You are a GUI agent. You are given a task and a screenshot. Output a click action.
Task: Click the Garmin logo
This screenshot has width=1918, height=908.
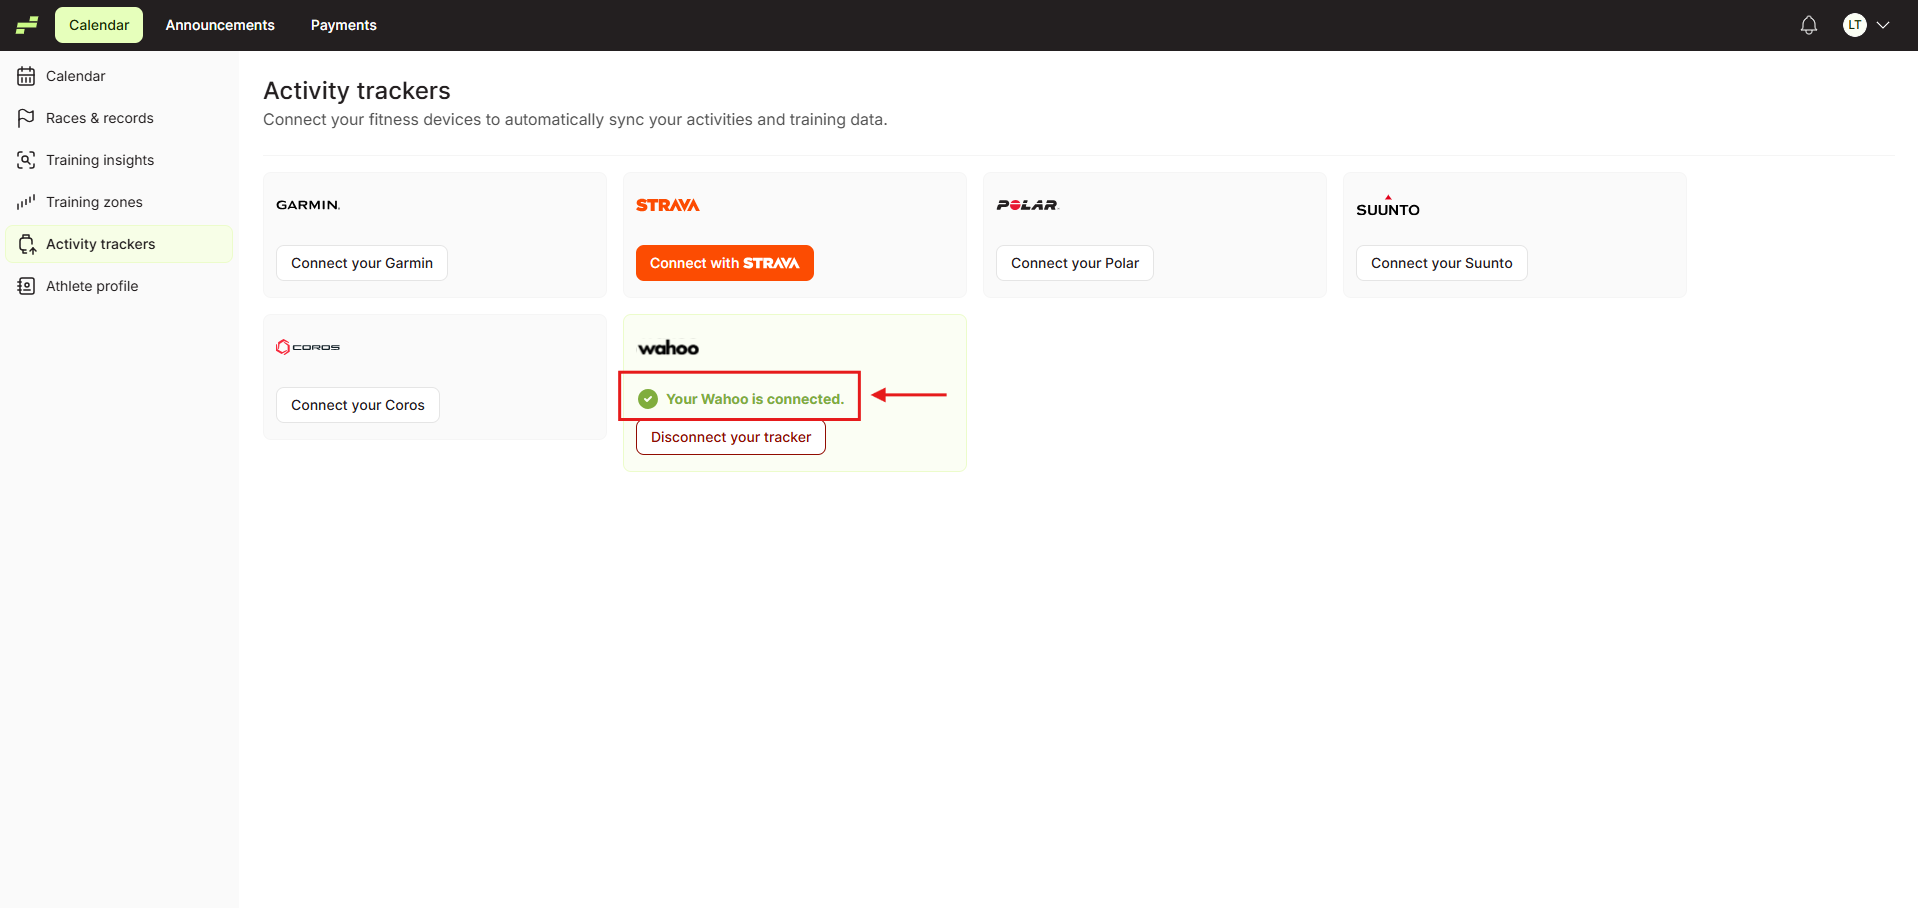click(308, 205)
